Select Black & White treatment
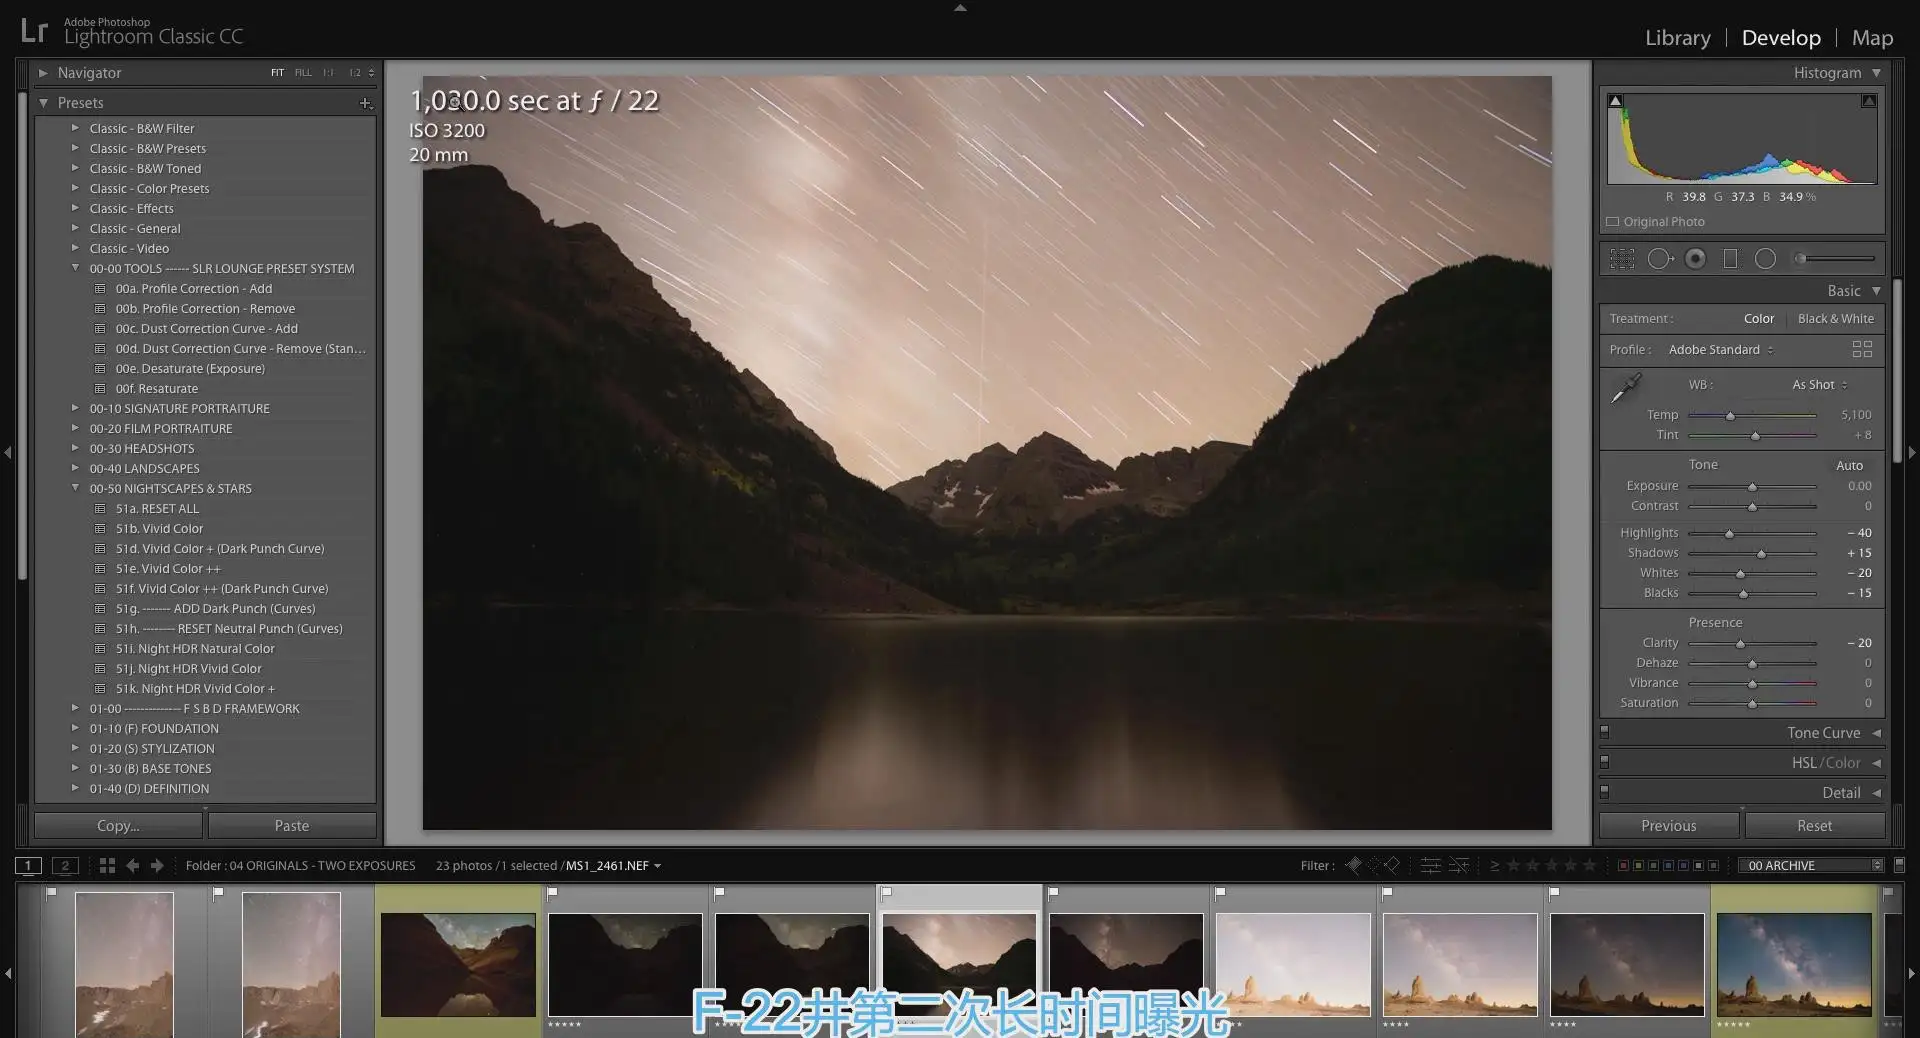Image resolution: width=1920 pixels, height=1038 pixels. point(1836,319)
